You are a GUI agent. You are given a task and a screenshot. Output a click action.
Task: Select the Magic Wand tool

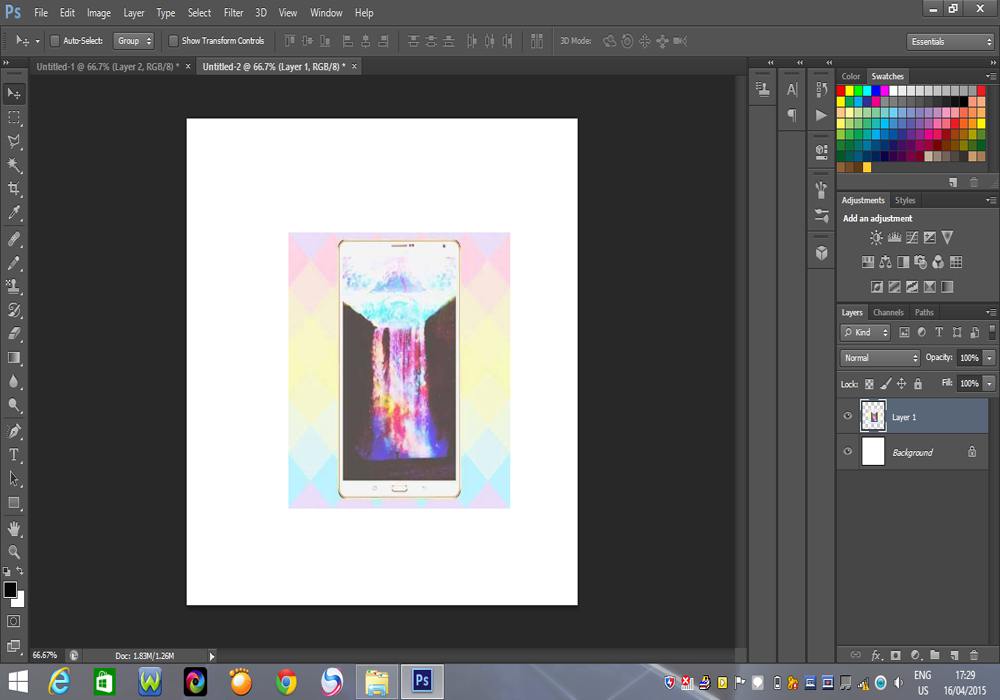tap(14, 165)
